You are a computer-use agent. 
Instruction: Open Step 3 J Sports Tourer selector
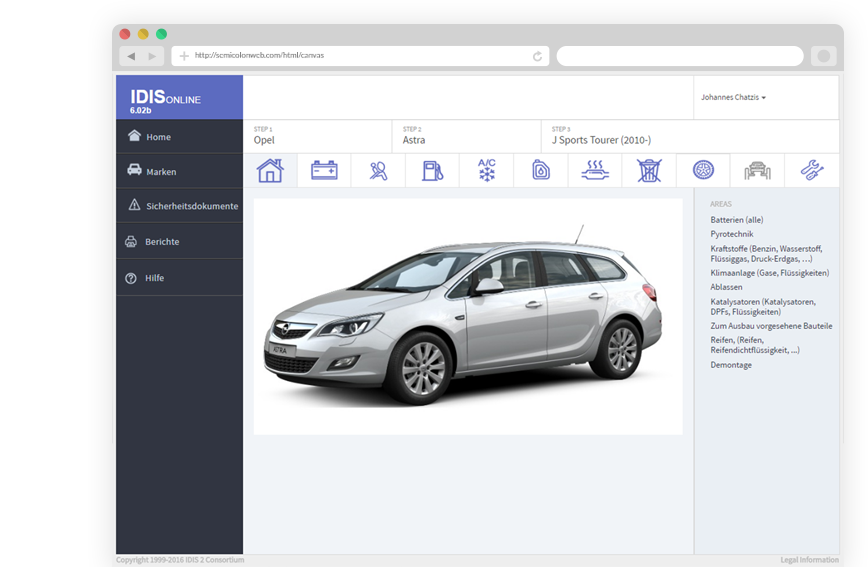click(690, 136)
